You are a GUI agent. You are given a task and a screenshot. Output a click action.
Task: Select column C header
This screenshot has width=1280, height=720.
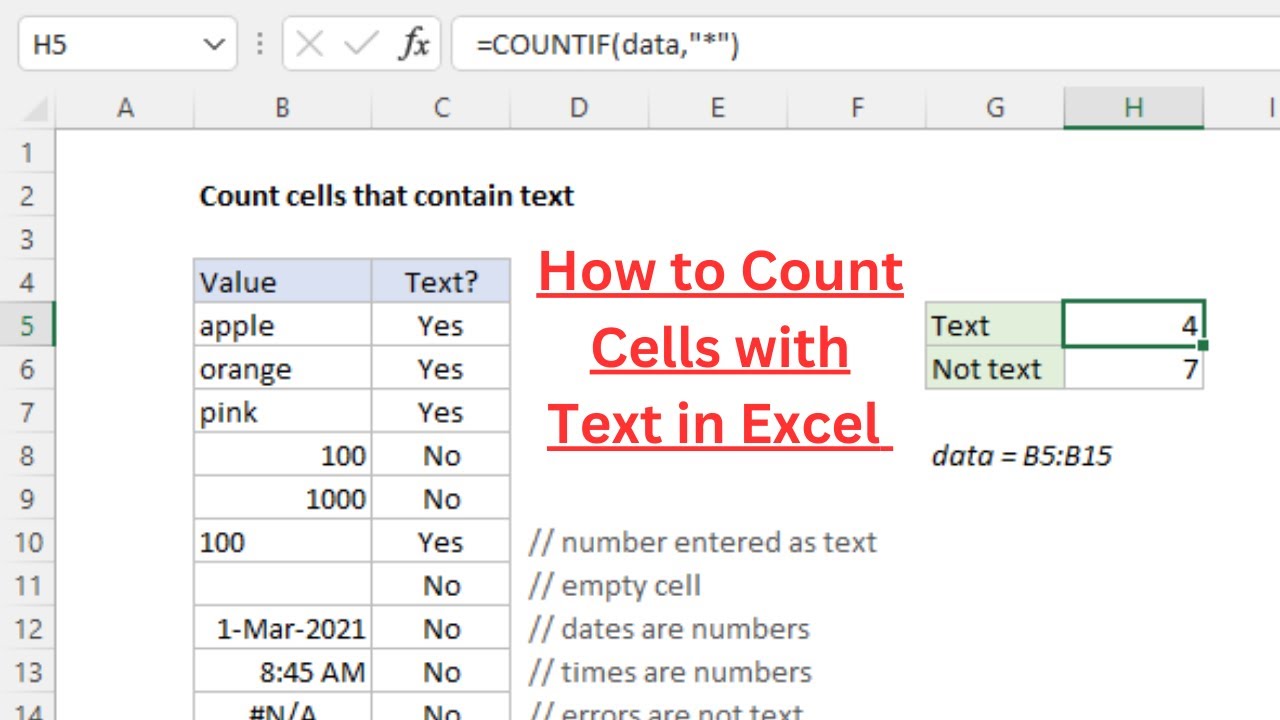[442, 108]
